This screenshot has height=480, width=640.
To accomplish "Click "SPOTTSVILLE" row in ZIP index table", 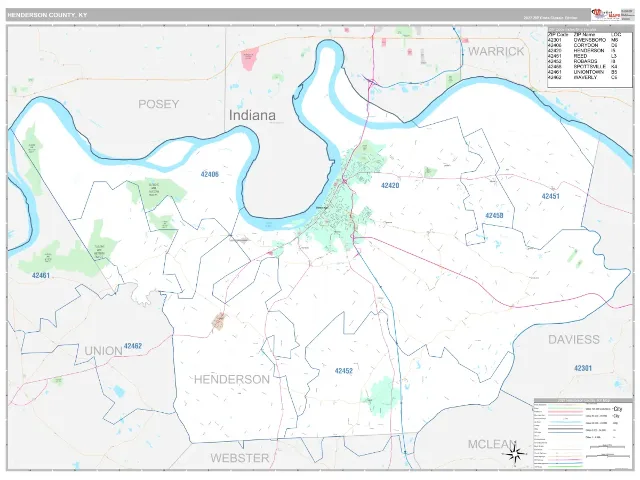I will [583, 67].
